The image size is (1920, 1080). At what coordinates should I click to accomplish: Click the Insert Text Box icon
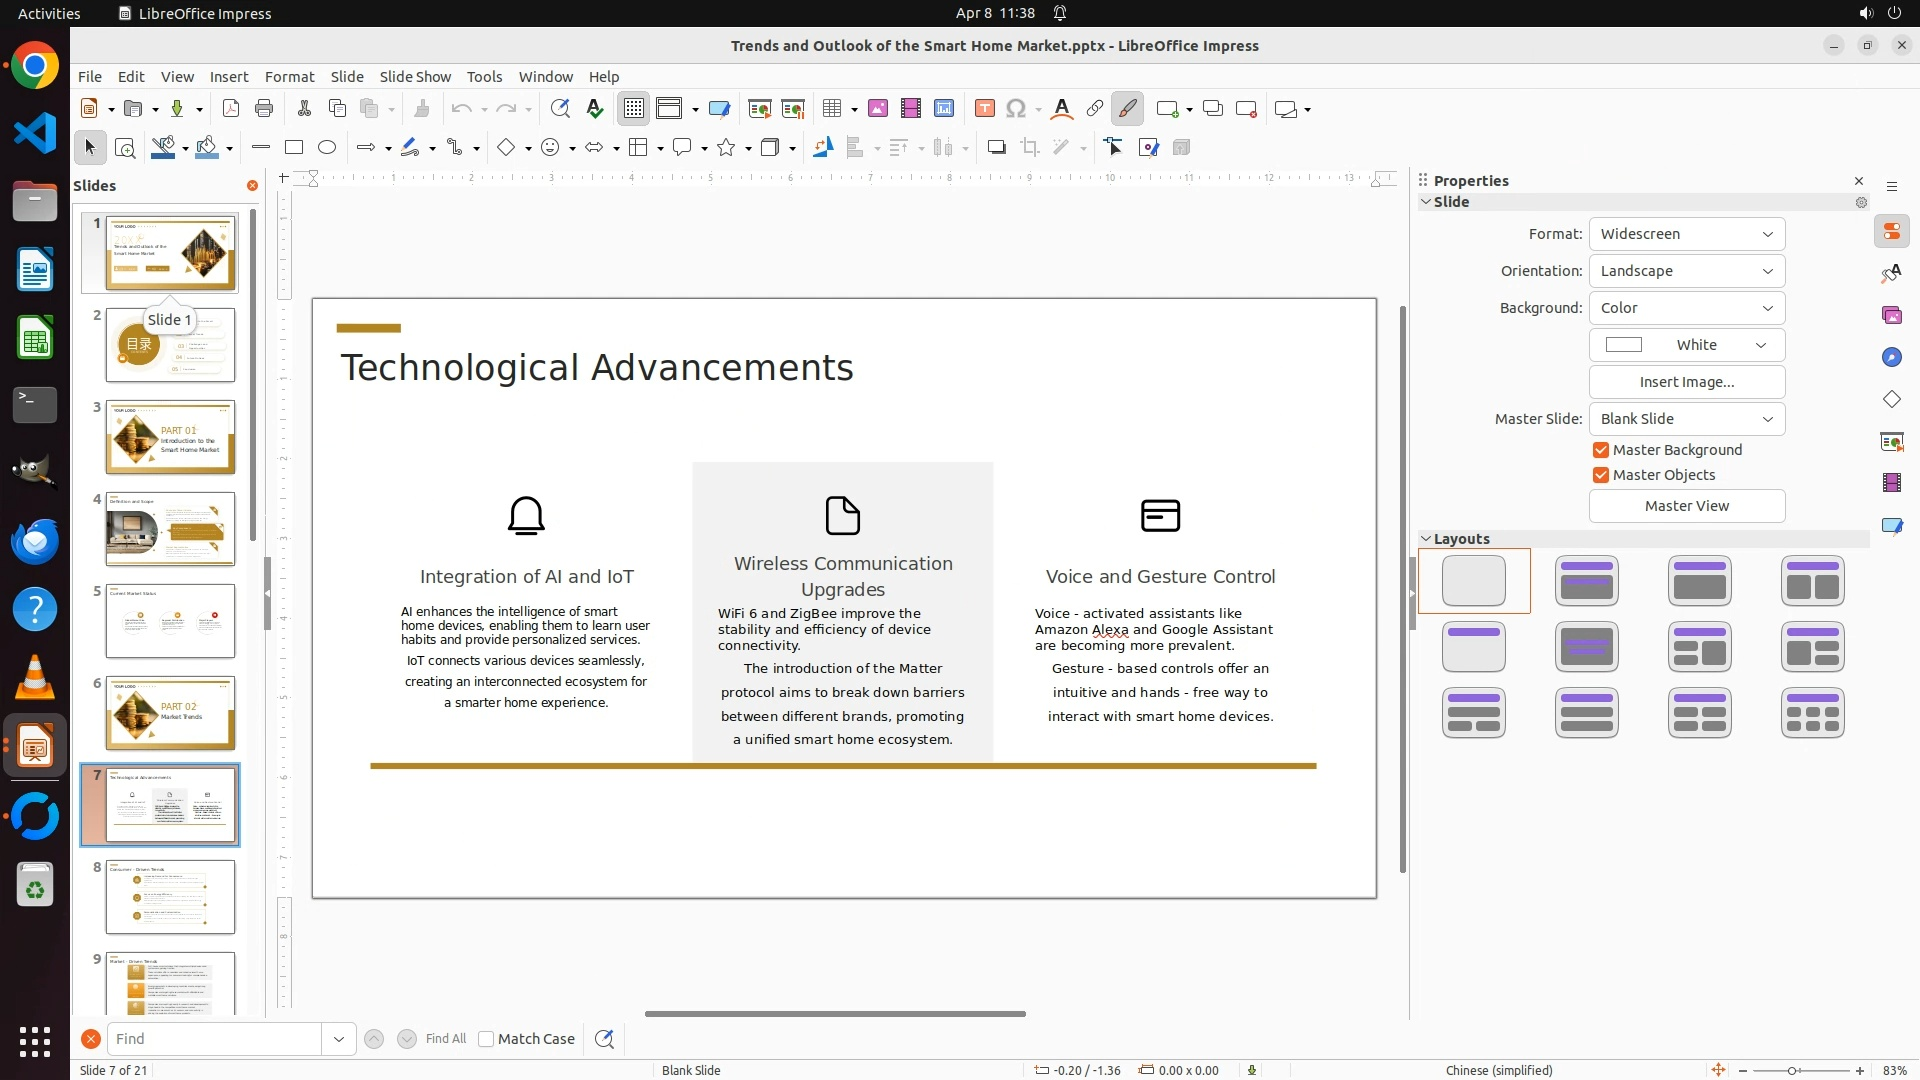click(x=984, y=109)
